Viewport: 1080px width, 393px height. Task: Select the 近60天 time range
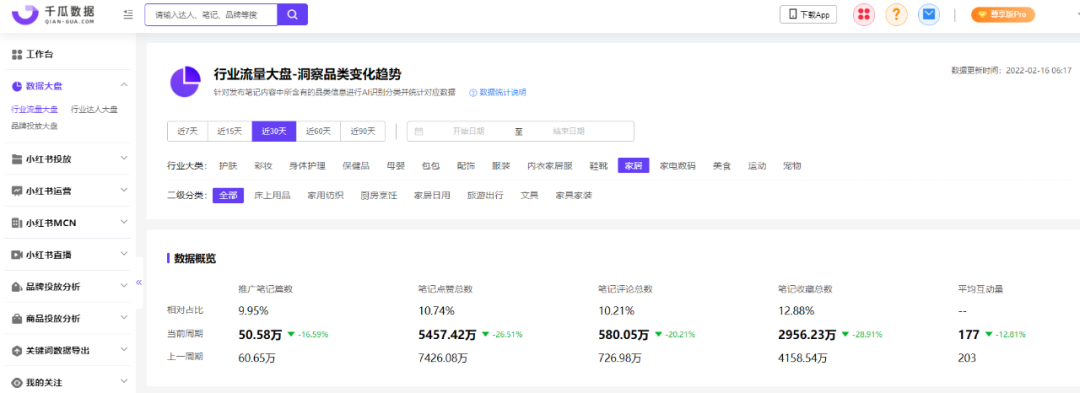[318, 131]
